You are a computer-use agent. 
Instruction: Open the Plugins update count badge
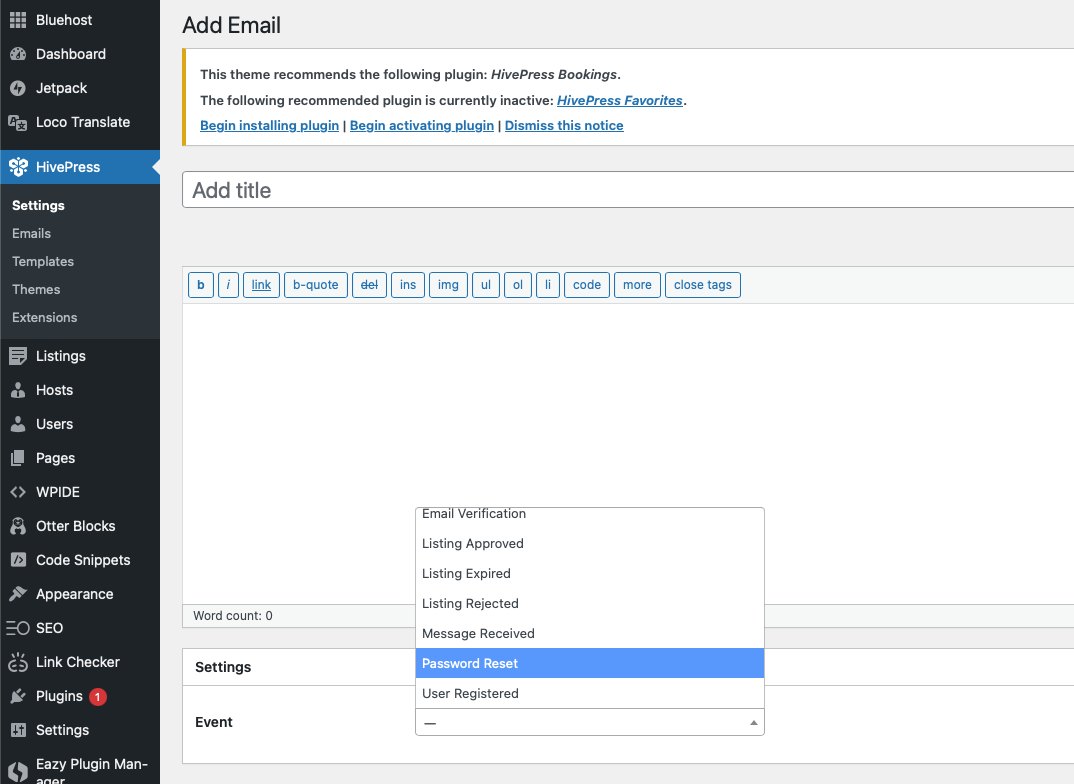(x=98, y=697)
